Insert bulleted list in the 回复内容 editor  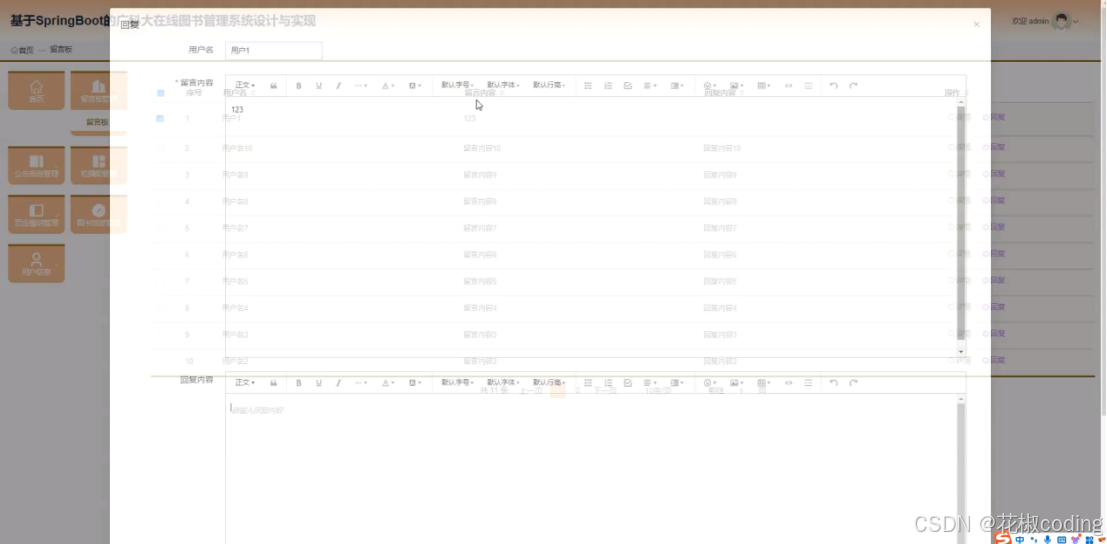point(588,382)
